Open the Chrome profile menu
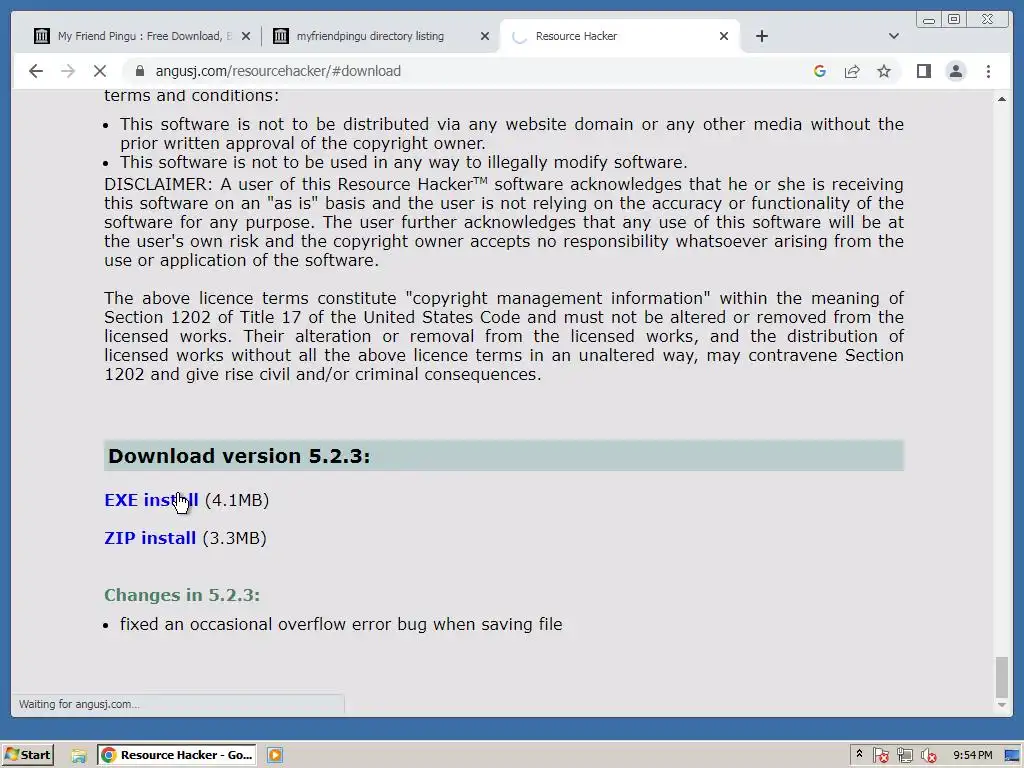 955,71
